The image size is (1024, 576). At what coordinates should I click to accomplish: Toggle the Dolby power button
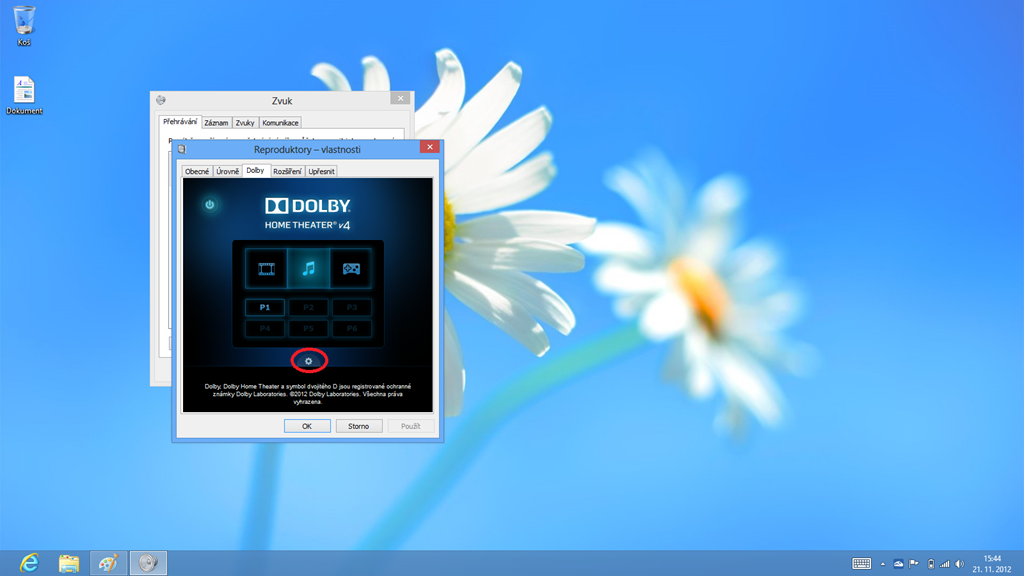click(210, 204)
